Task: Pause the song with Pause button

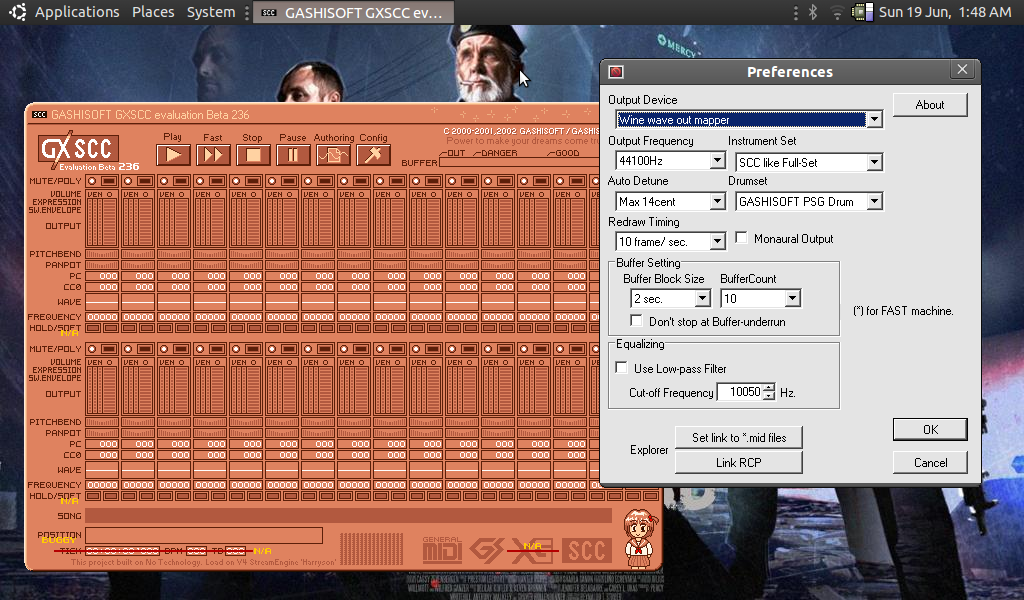Action: click(x=293, y=154)
